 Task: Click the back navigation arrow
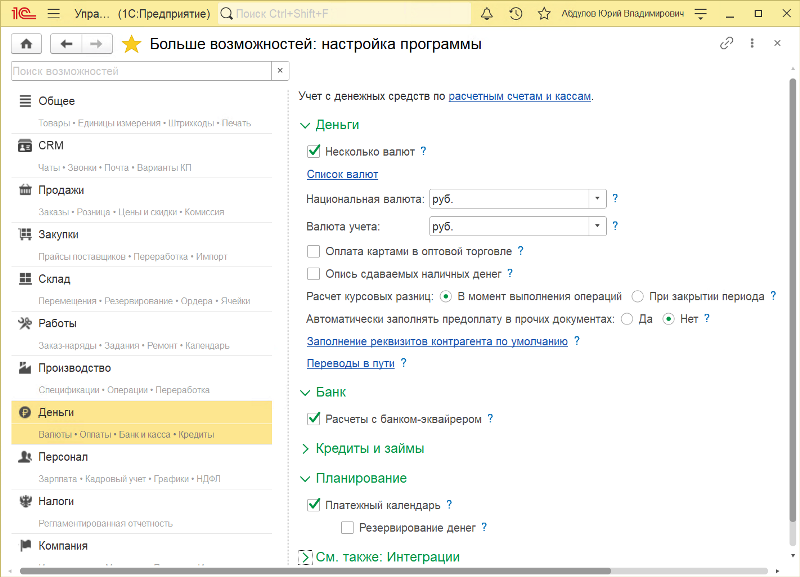pos(67,44)
